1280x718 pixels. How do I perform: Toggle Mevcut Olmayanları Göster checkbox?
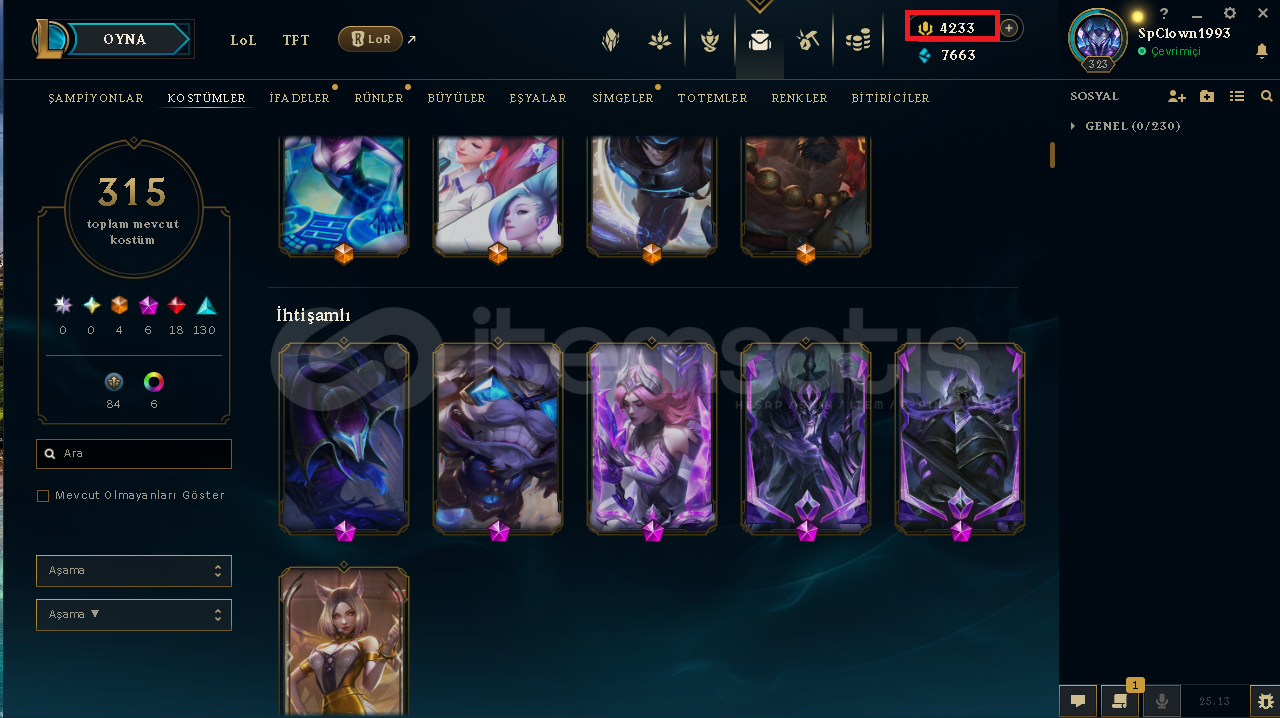(43, 495)
